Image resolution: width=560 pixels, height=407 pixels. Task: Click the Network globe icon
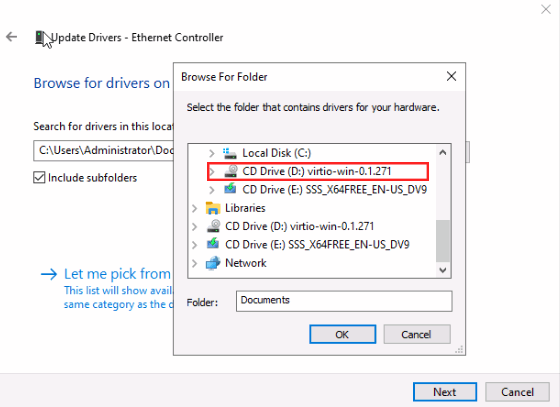coord(213,263)
